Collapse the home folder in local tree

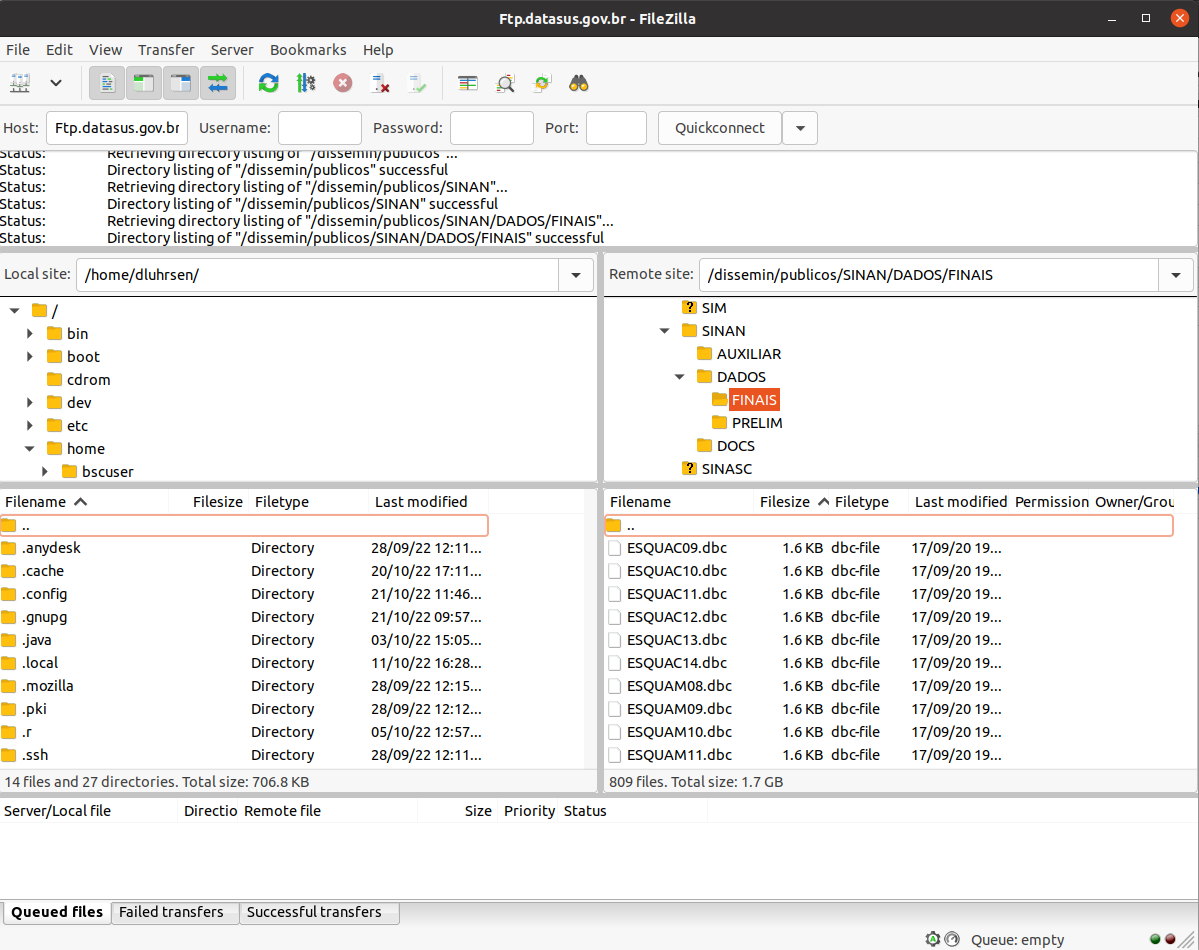pyautogui.click(x=30, y=448)
